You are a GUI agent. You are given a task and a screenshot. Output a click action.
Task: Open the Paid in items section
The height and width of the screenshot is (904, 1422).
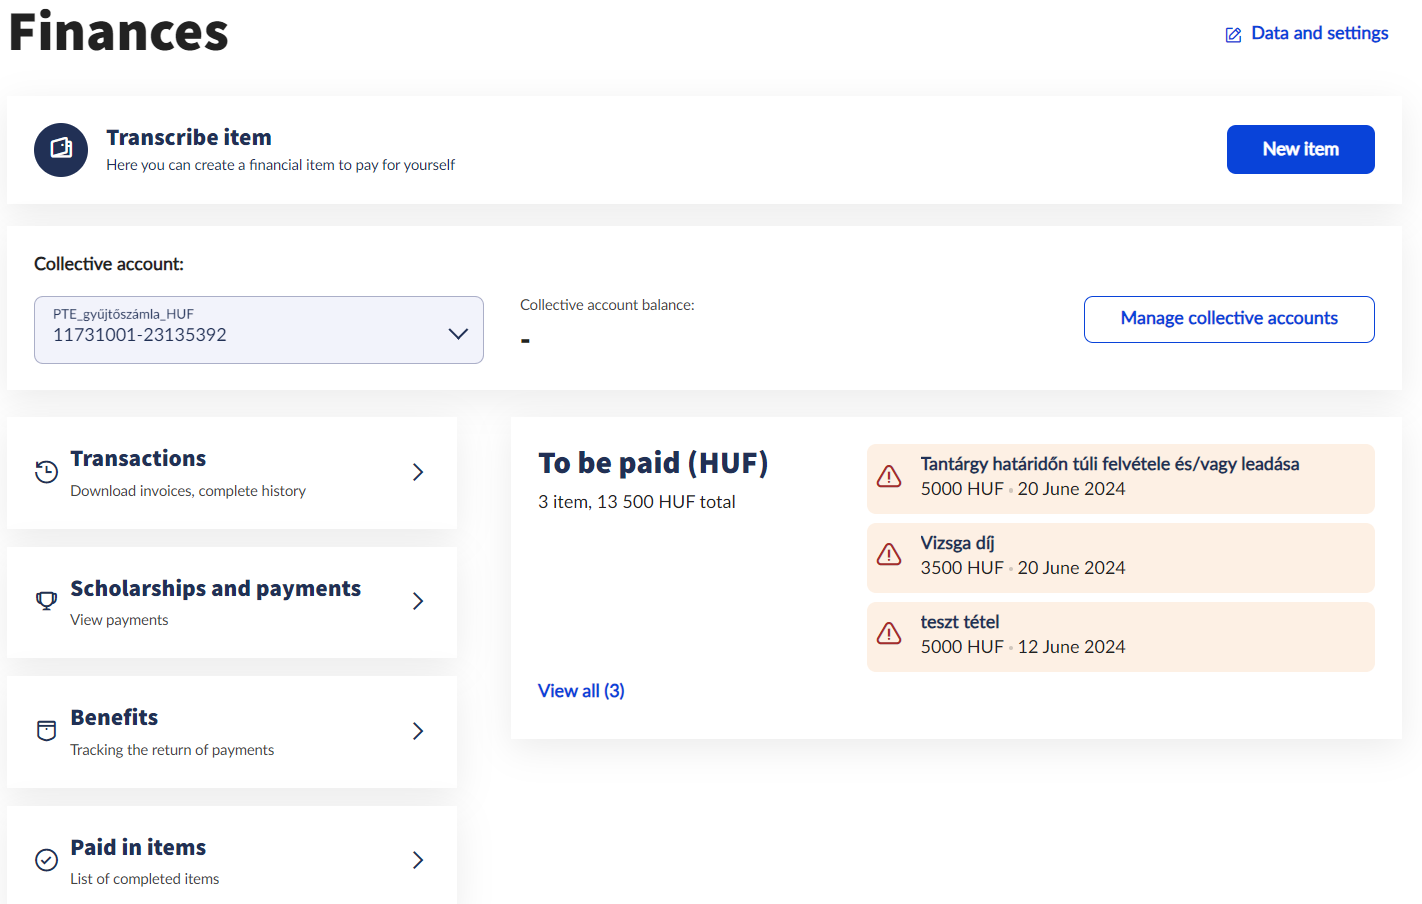click(138, 848)
